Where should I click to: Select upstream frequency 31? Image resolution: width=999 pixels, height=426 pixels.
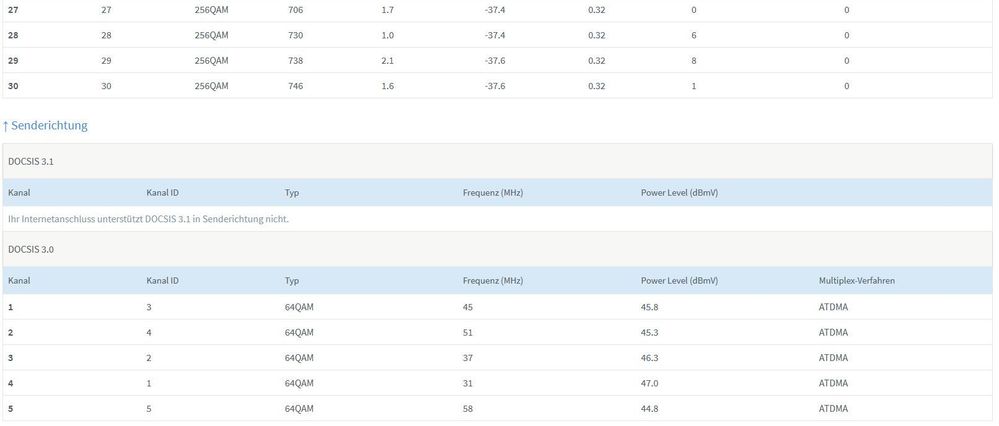[468, 383]
